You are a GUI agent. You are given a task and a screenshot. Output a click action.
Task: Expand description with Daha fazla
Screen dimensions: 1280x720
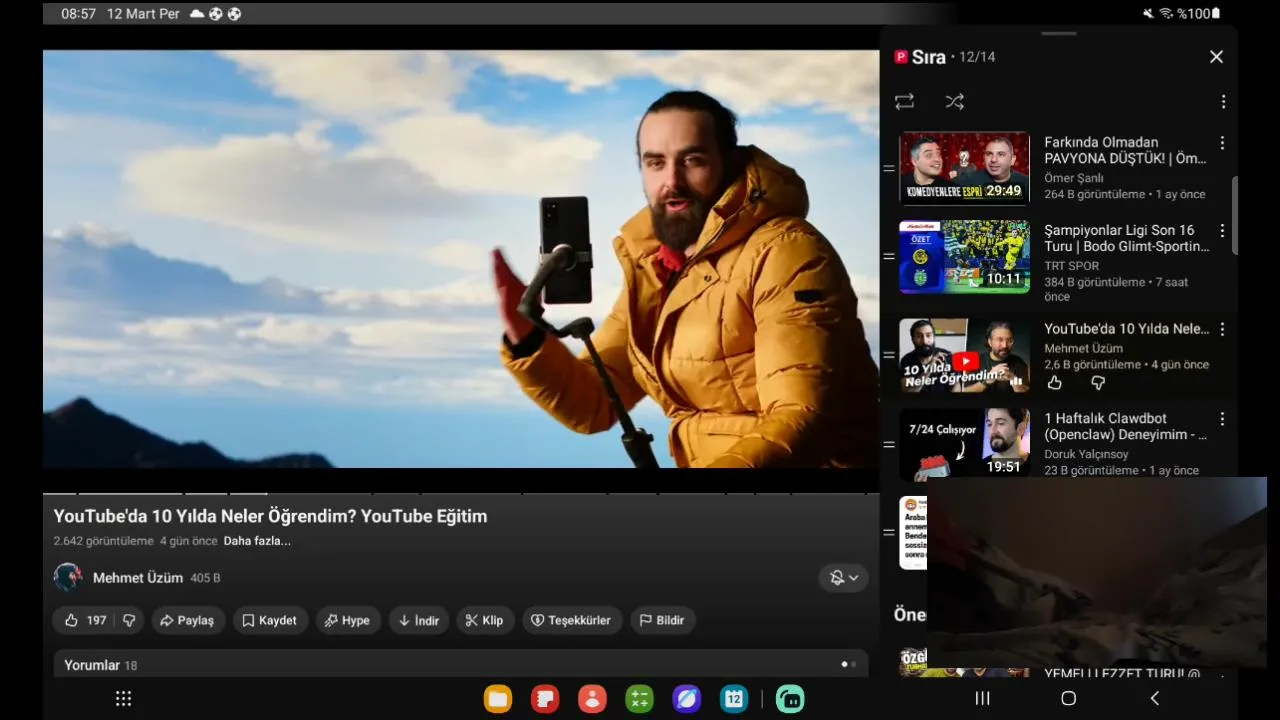point(257,541)
